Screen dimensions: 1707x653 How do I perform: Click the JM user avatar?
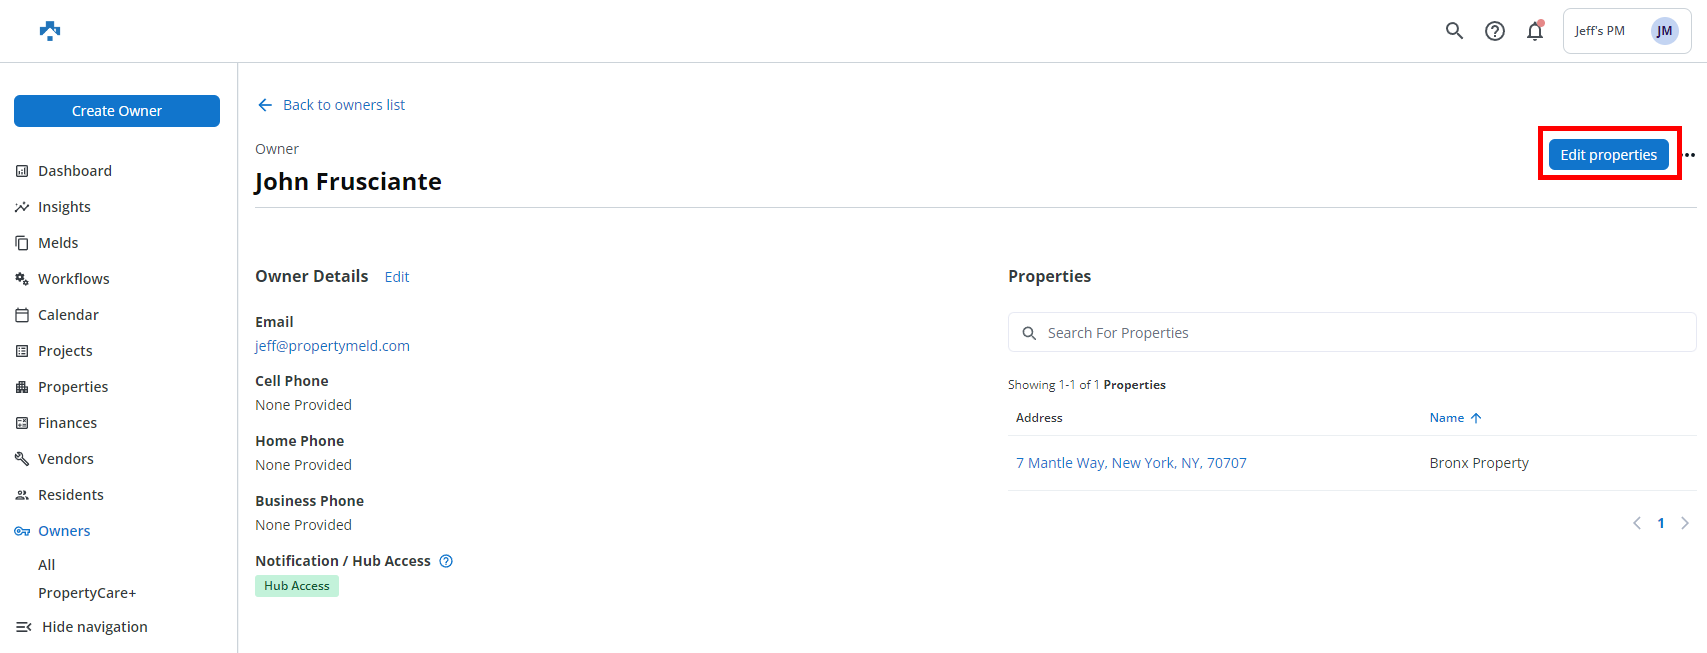1664,31
